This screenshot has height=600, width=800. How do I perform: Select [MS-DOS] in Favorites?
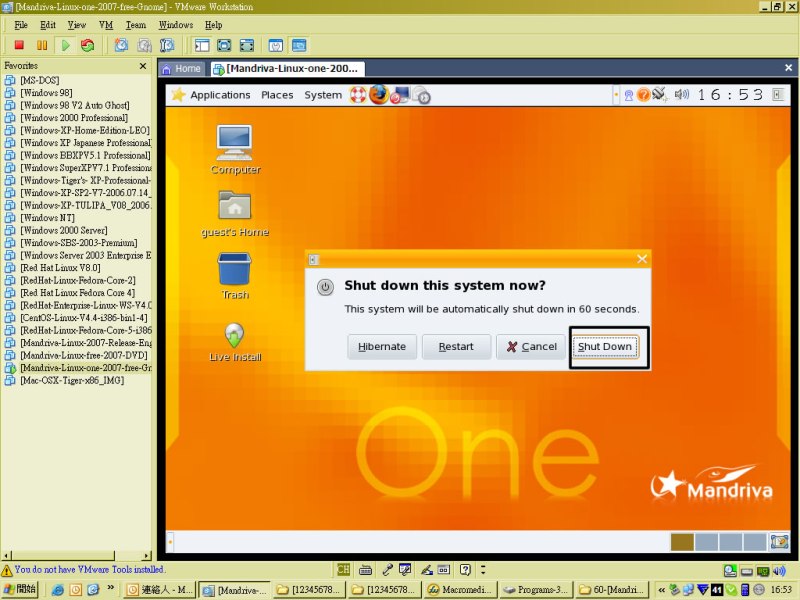pyautogui.click(x=39, y=80)
